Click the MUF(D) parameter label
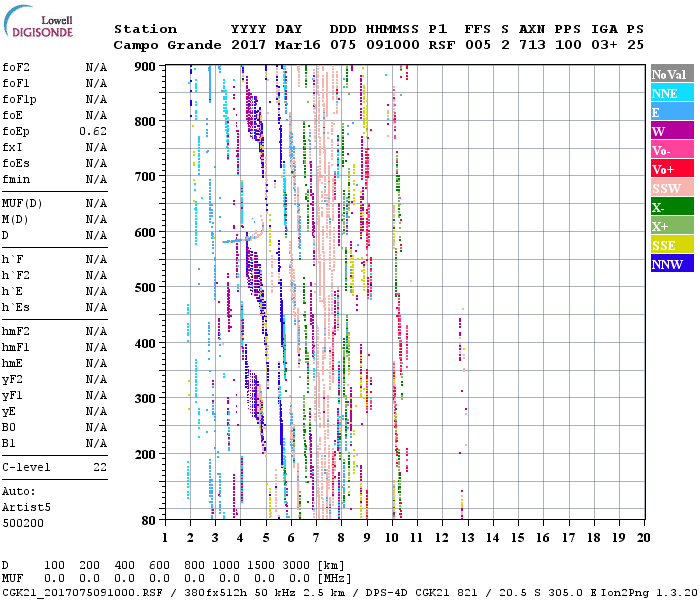The height and width of the screenshot is (600, 700). point(22,204)
